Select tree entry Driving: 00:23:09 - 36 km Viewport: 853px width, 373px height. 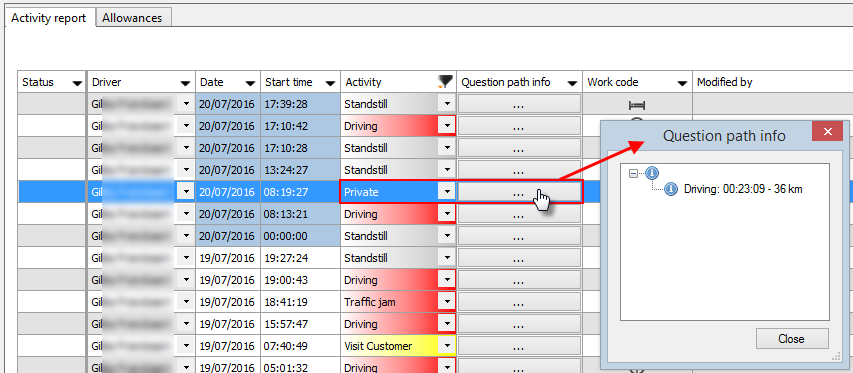tap(743, 189)
